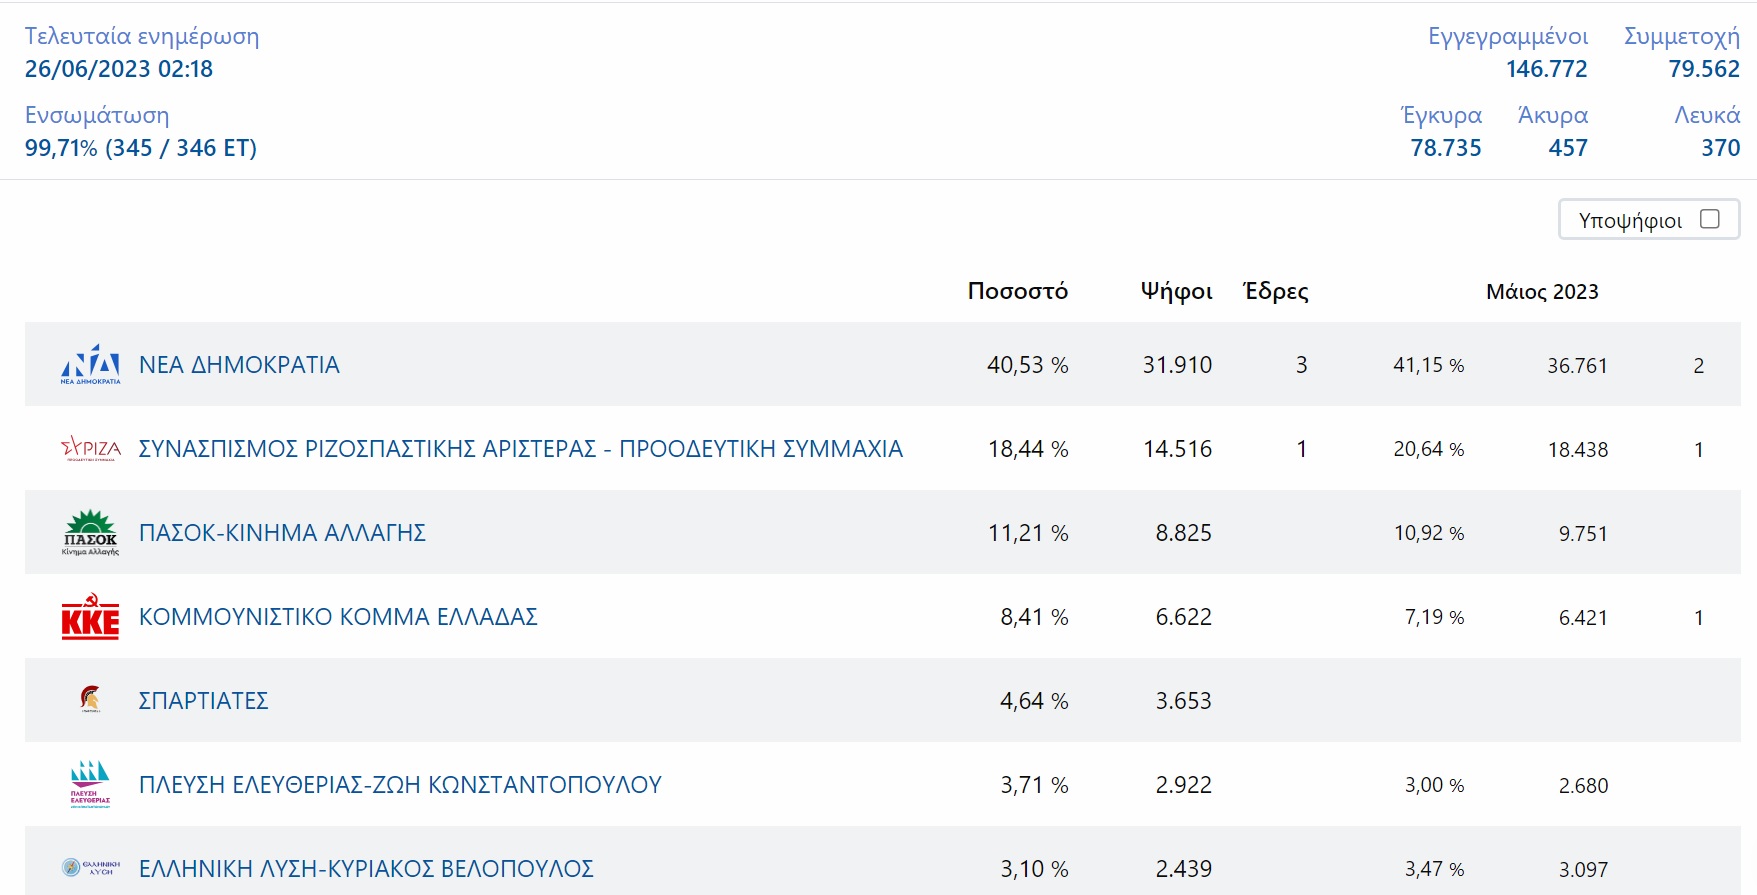Open ΚΟΜΜΟΥΝΙΣΤΙΚΟ ΚΟΜΜΑ ΕΛΛΑΔΑΣ results
The image size is (1757, 895).
[338, 617]
